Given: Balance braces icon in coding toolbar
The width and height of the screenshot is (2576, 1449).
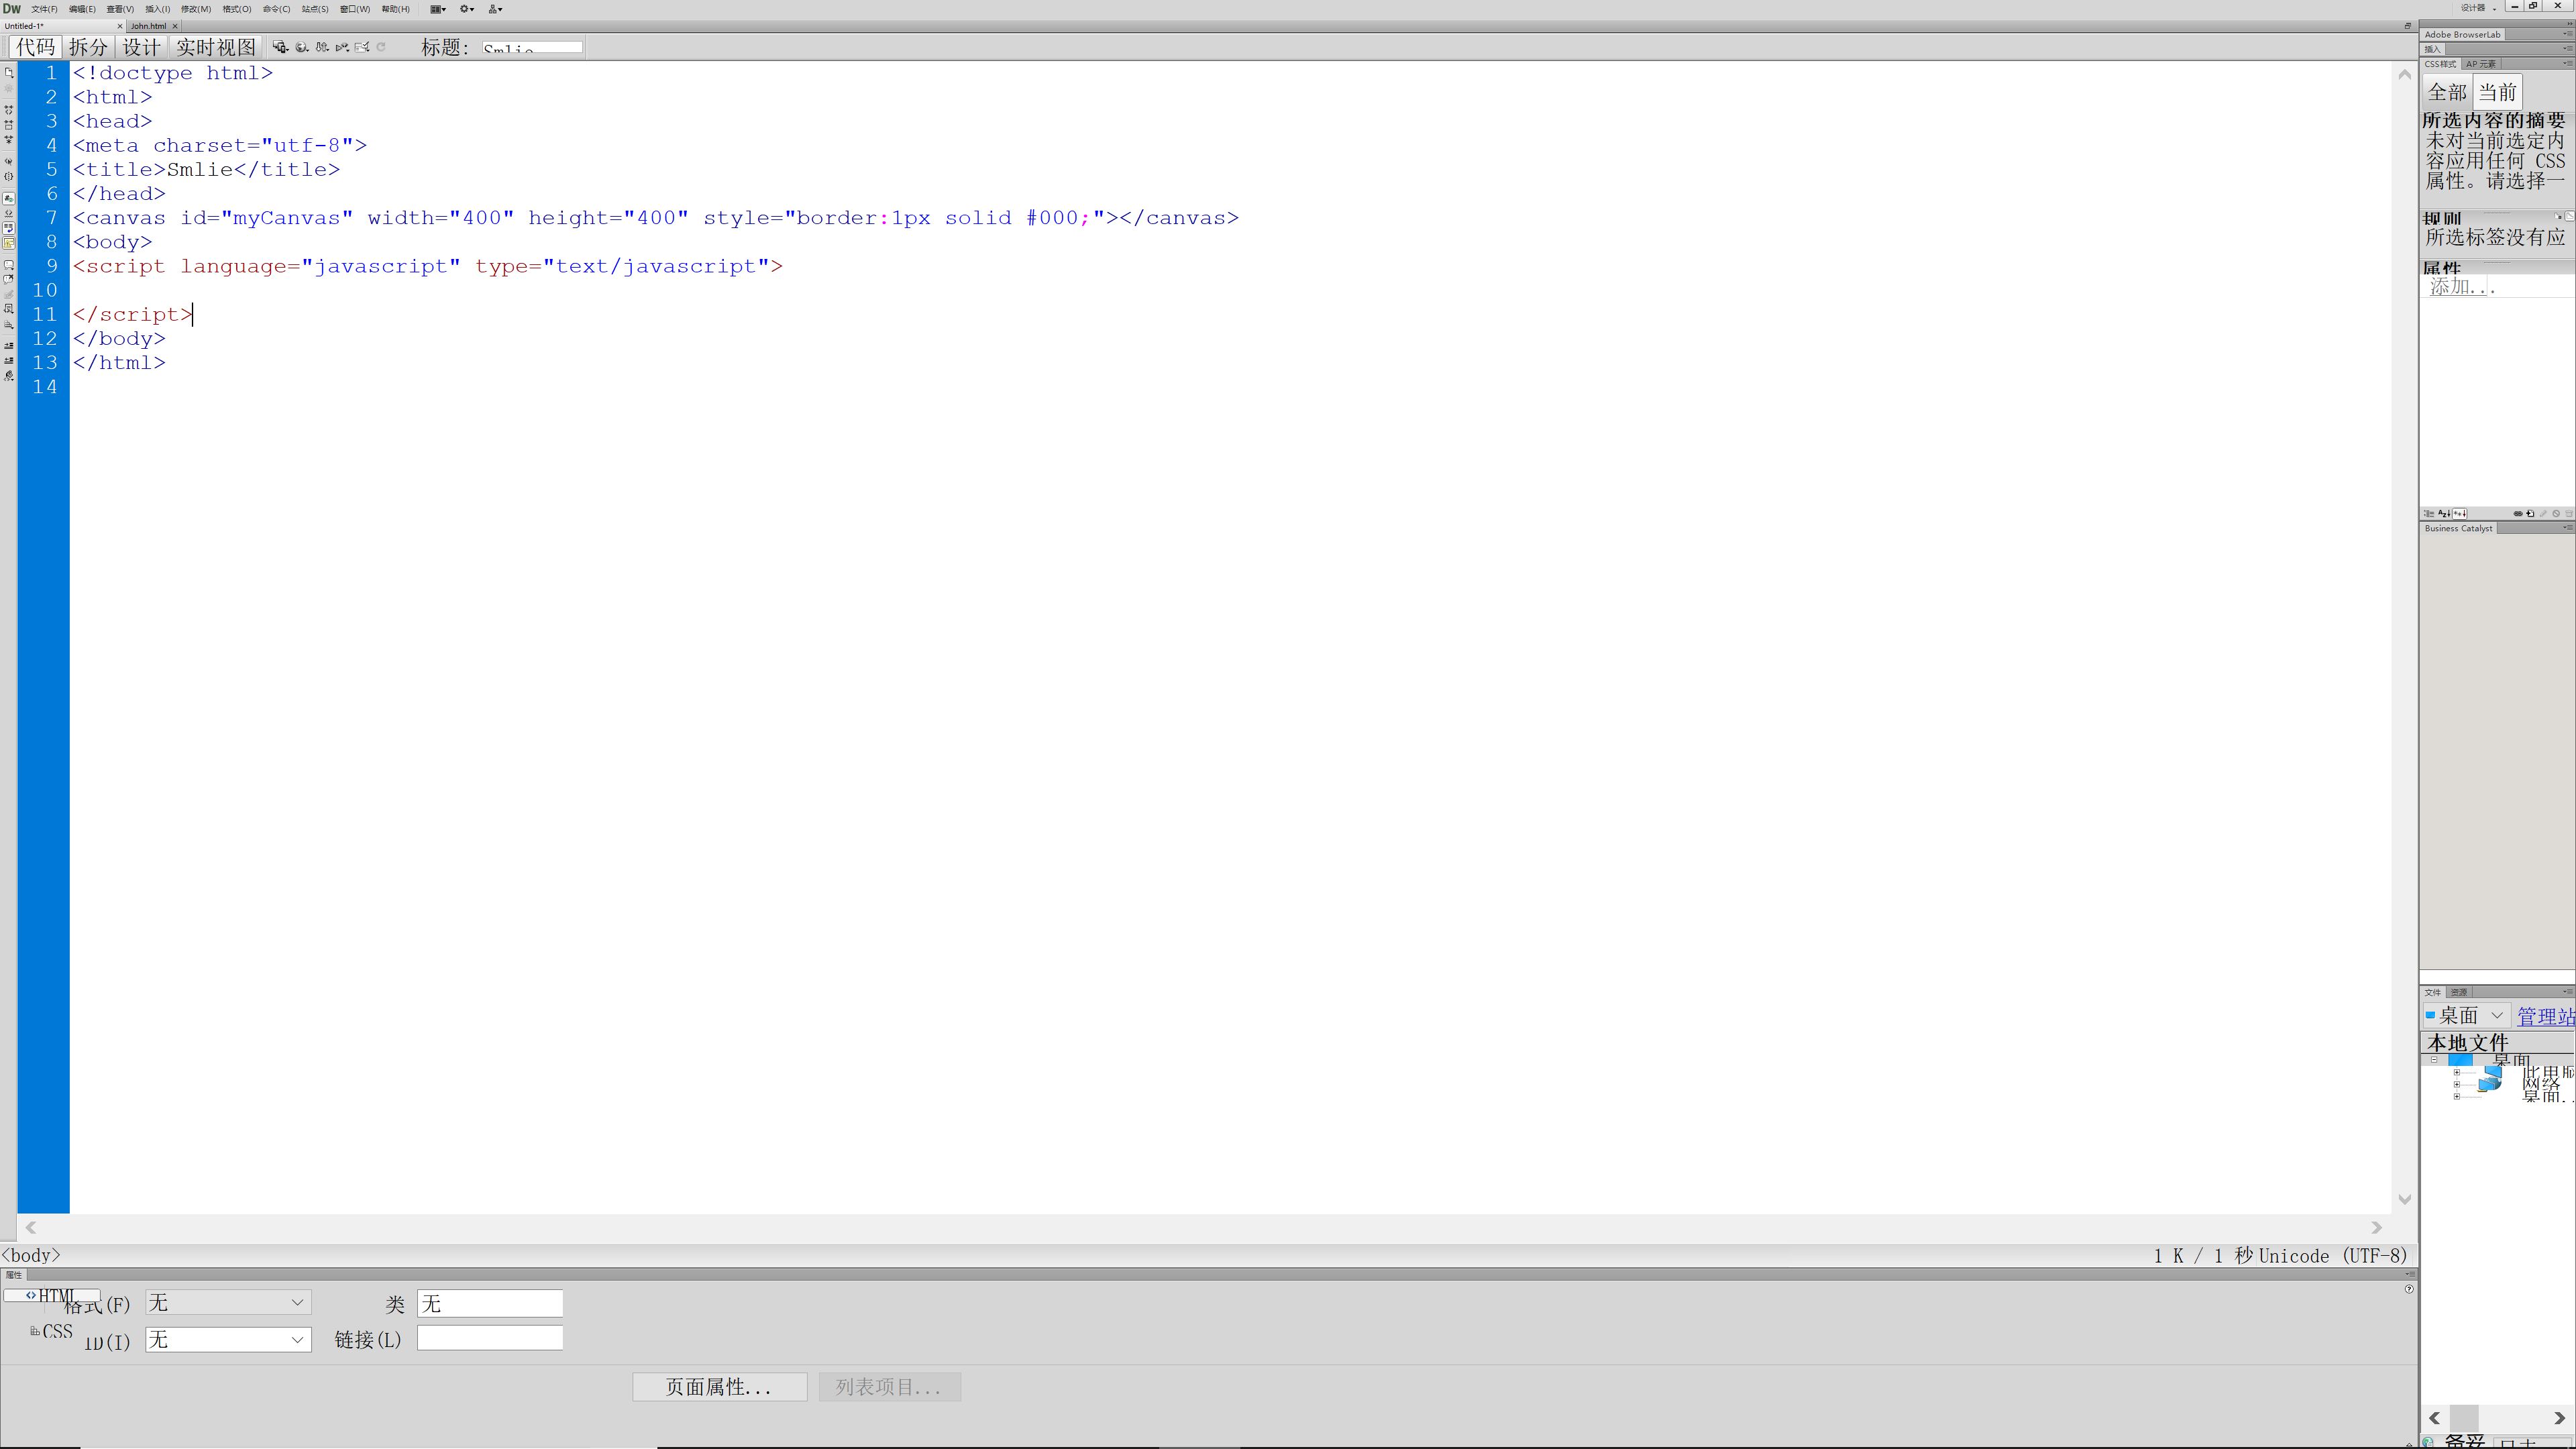Looking at the screenshot, I should [9, 177].
